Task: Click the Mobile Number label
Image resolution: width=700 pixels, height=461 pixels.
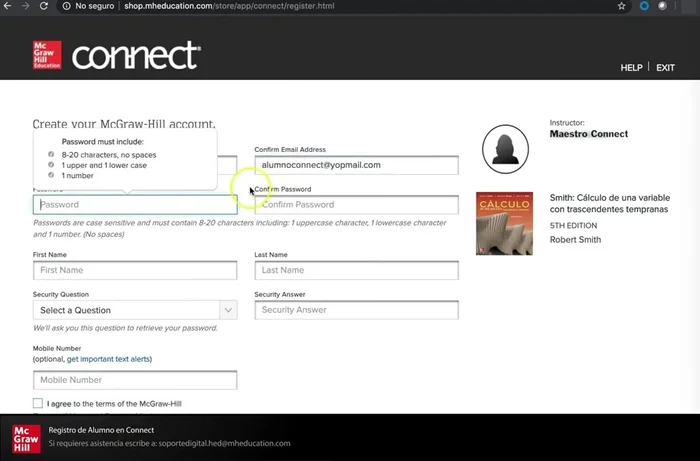Action: pyautogui.click(x=57, y=349)
